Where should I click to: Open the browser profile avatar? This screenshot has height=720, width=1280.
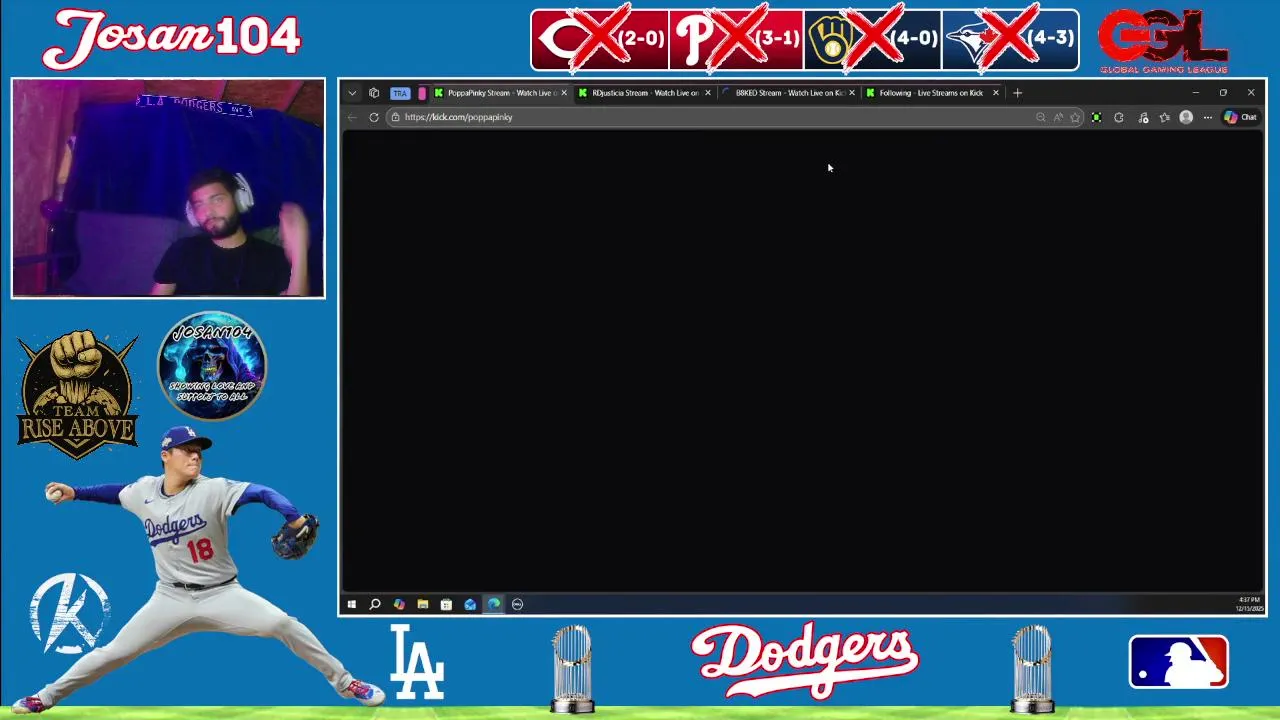(x=1186, y=117)
